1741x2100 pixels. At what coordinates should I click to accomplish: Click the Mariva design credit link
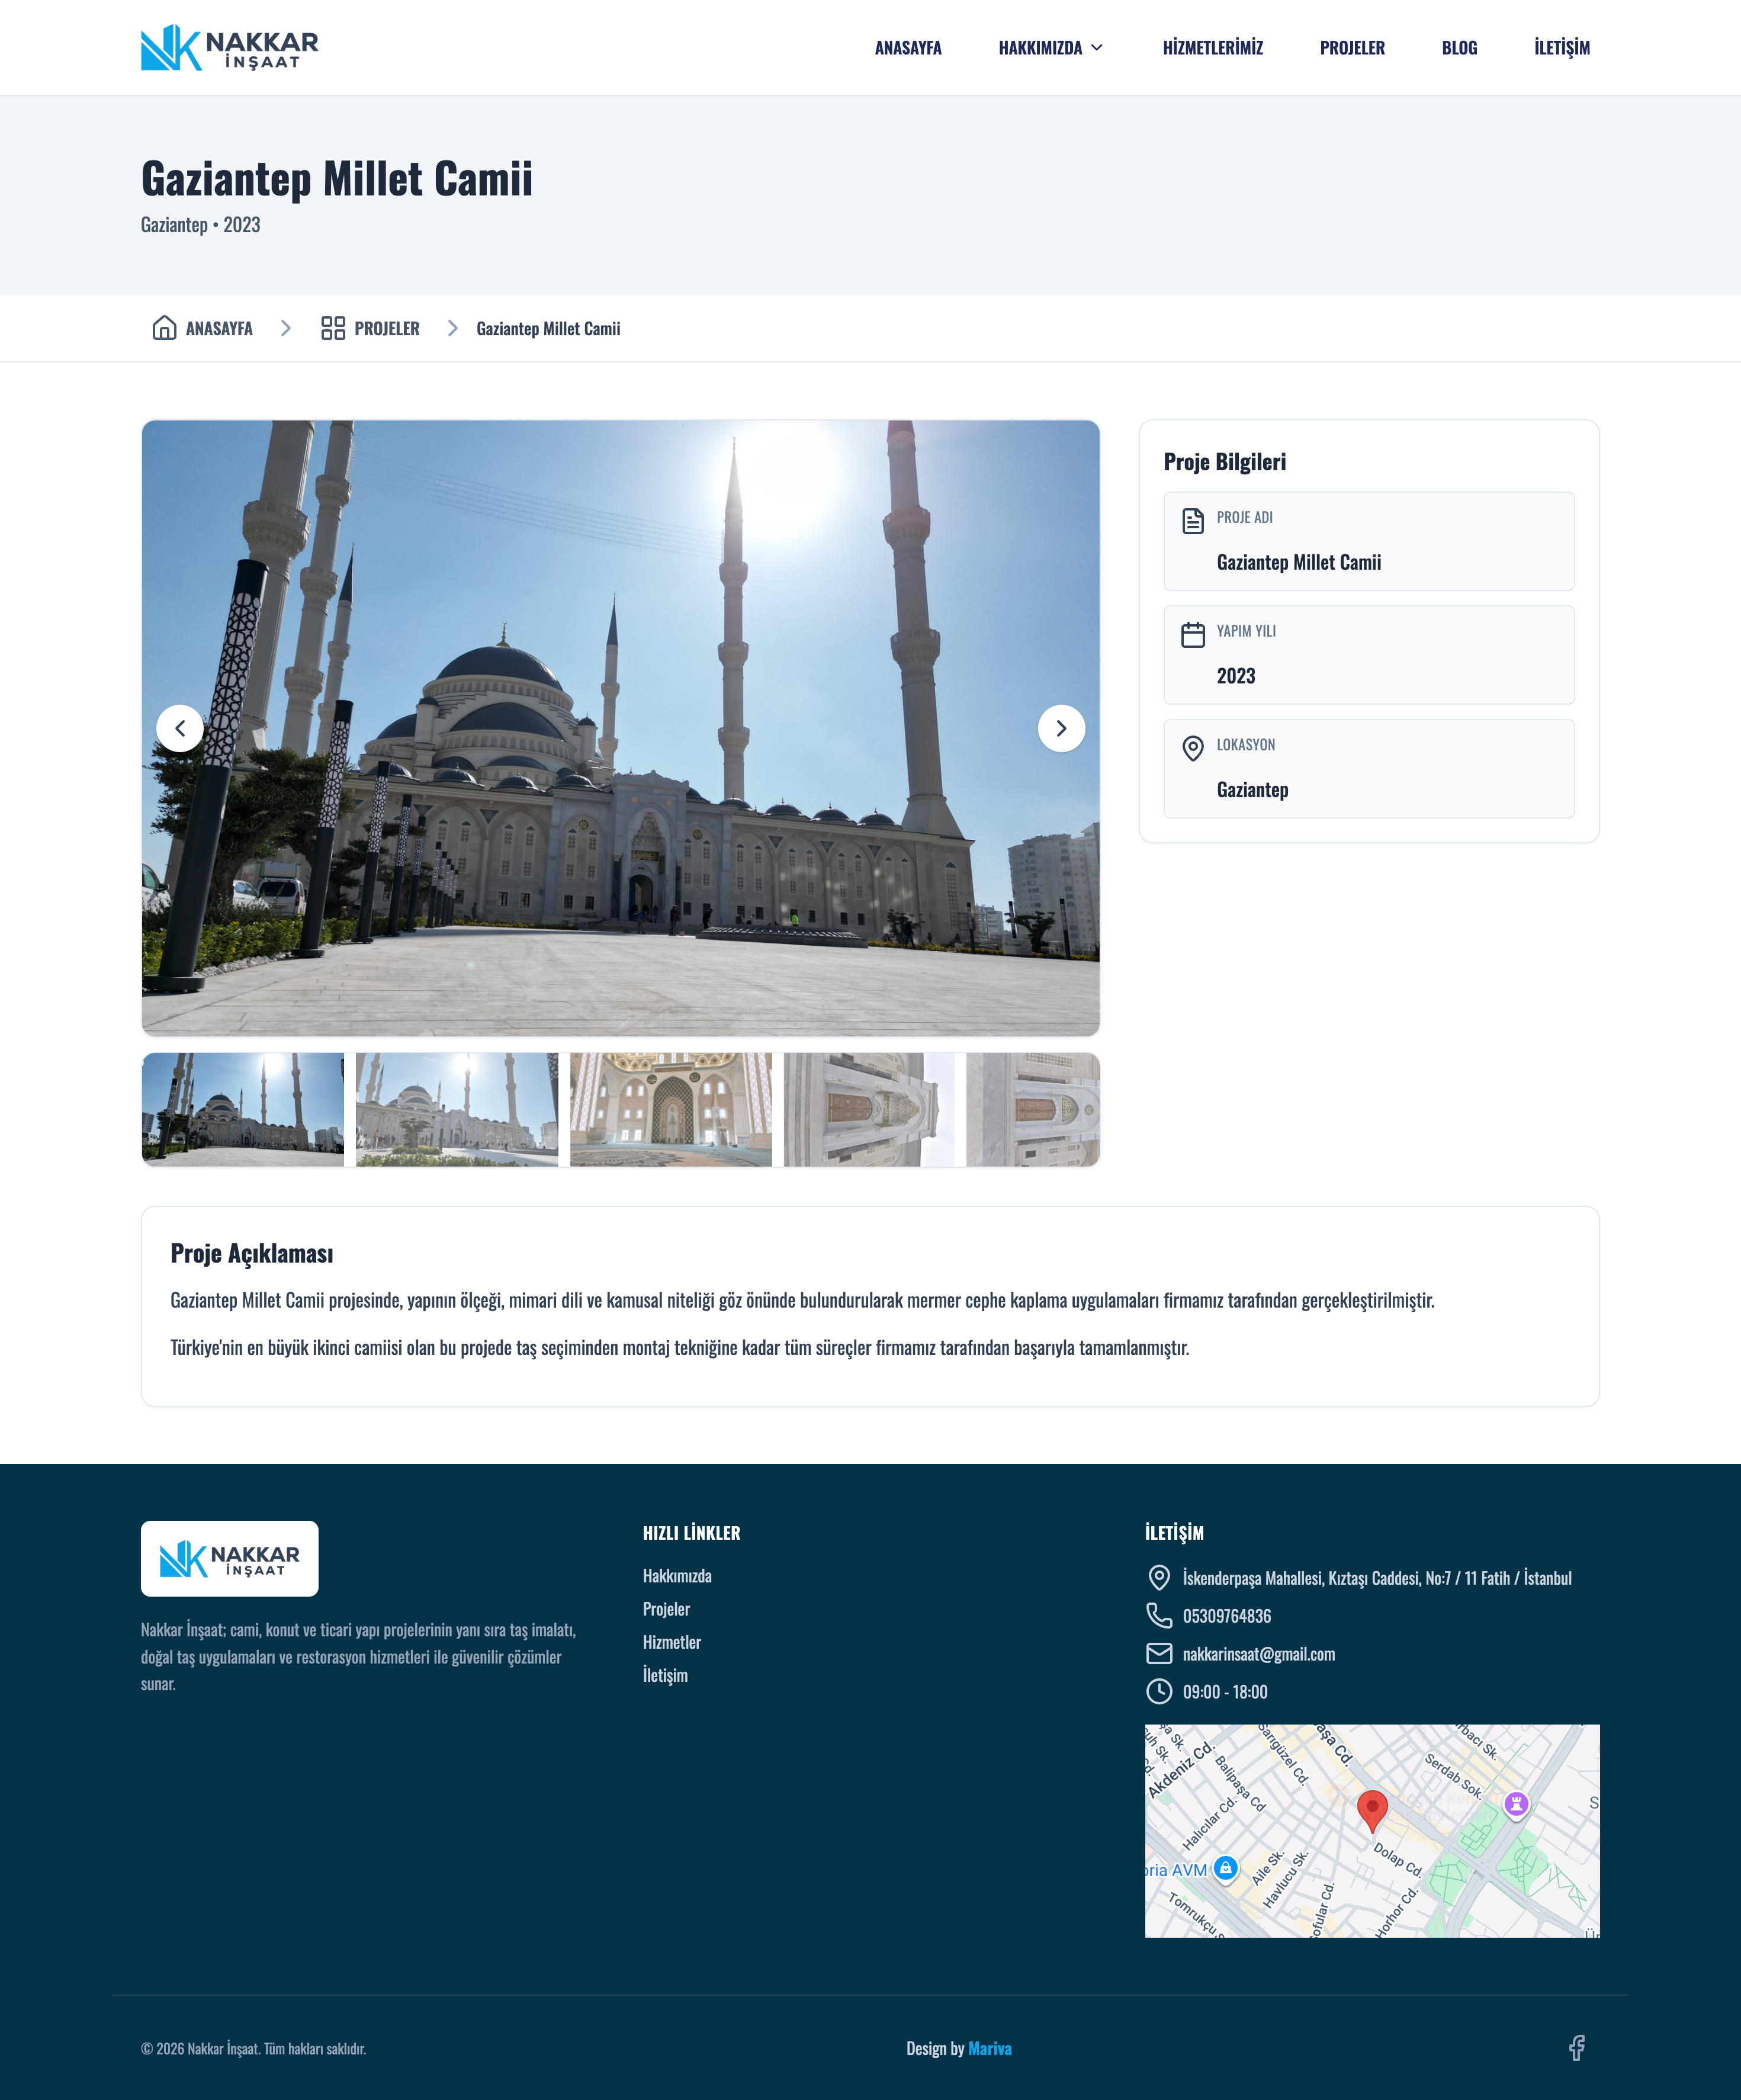point(989,2048)
